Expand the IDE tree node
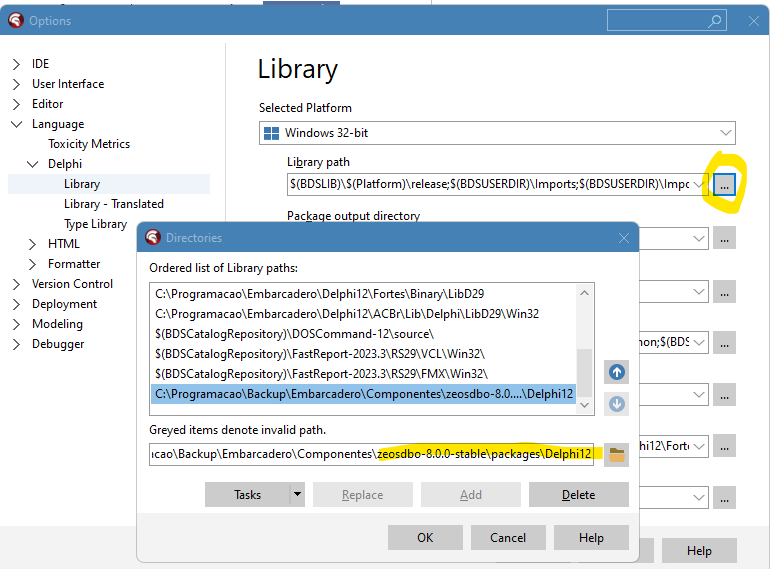The width and height of the screenshot is (770, 569). tap(16, 64)
